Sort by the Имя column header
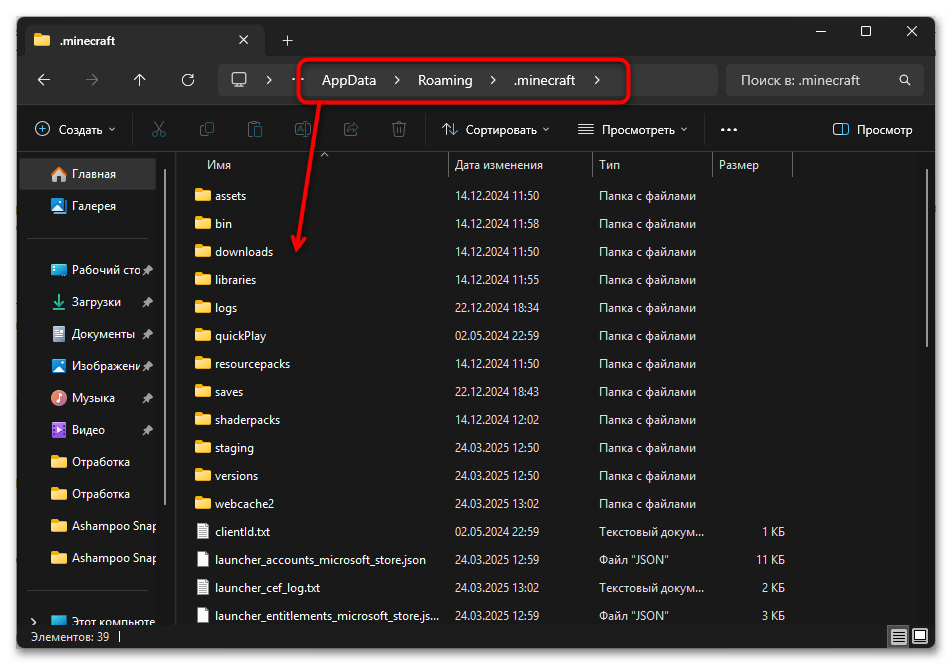 (219, 165)
